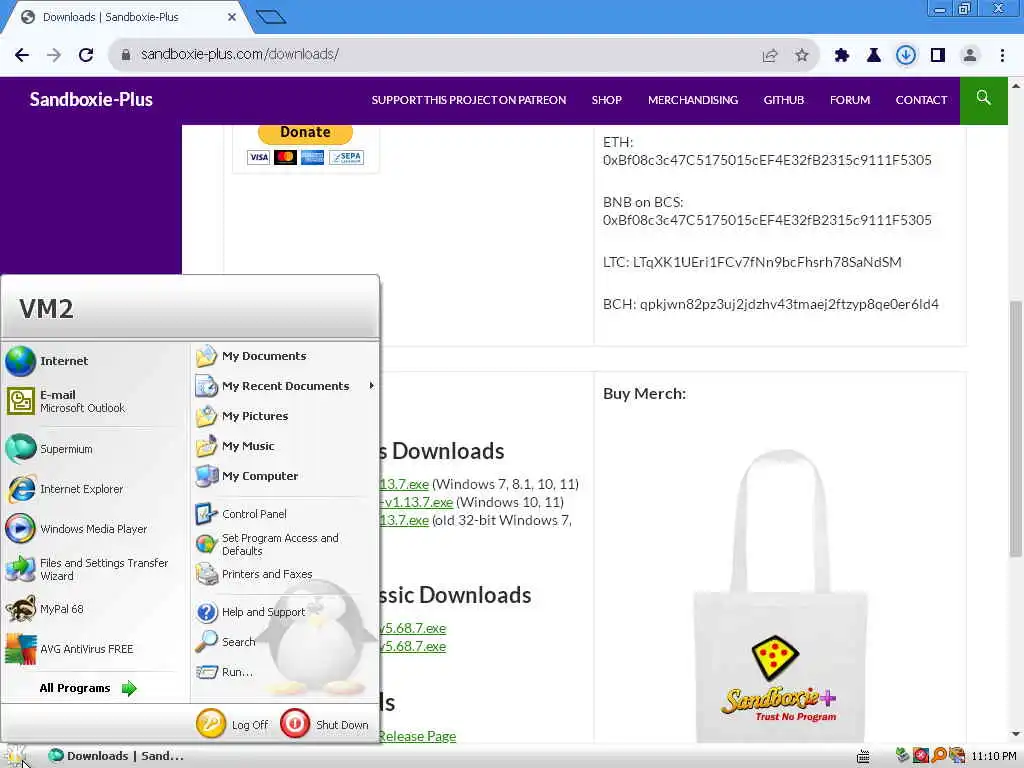This screenshot has width=1024, height=768.
Task: Open Chrome Labs flask icon
Action: pyautogui.click(x=874, y=56)
